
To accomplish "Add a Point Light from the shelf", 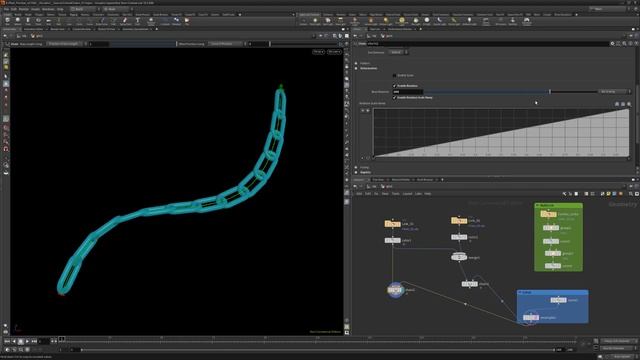I will (x=315, y=21).
